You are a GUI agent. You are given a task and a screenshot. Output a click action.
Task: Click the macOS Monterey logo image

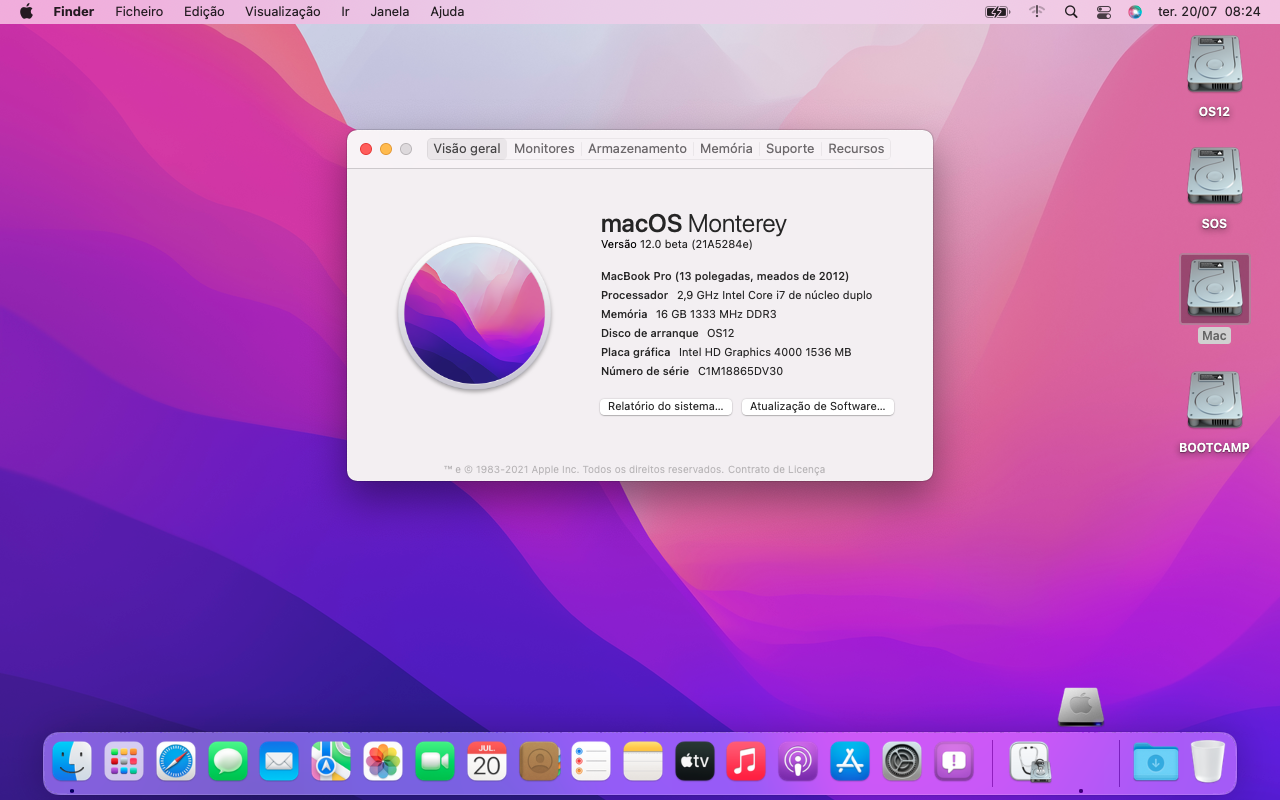(474, 313)
